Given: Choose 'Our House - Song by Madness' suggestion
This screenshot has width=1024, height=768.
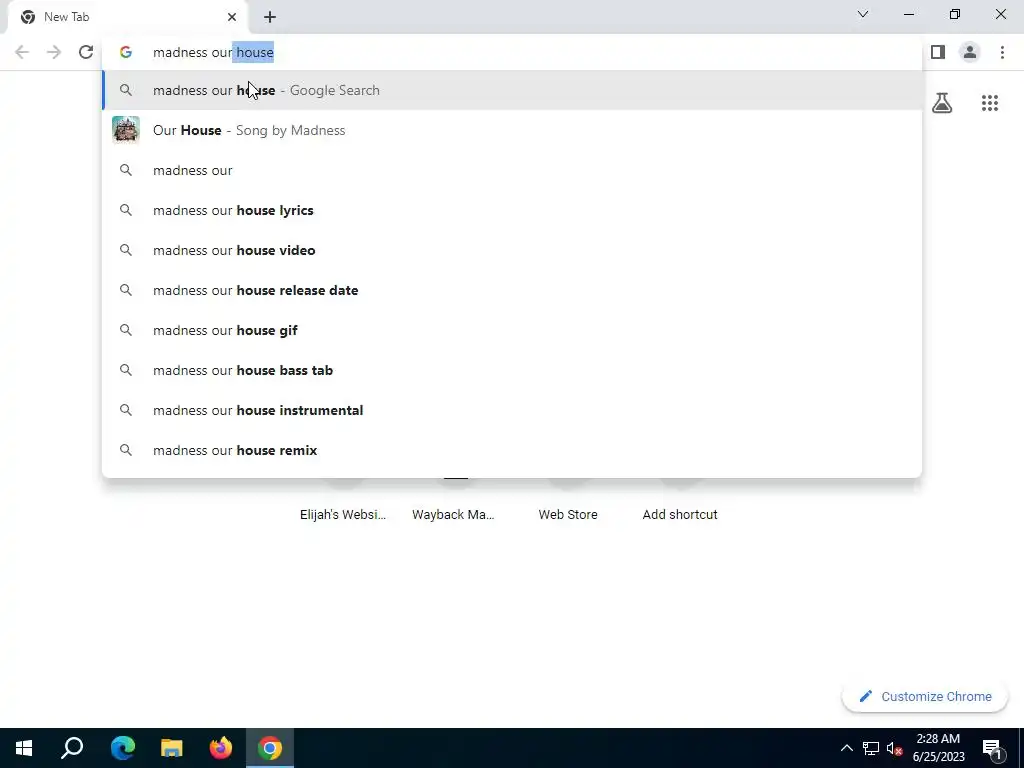Looking at the screenshot, I should (x=512, y=130).
